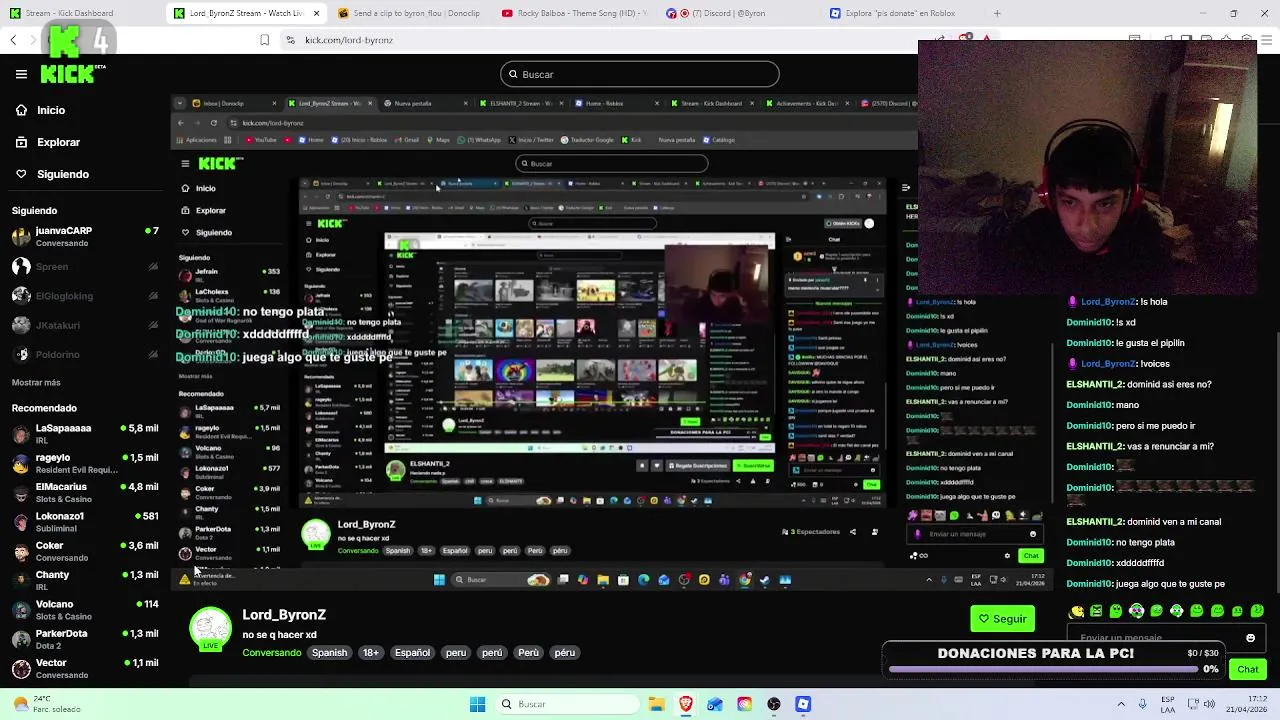This screenshot has height=720, width=1280.
Task: Open Poldorino followed channel
Action: [x=85, y=354]
